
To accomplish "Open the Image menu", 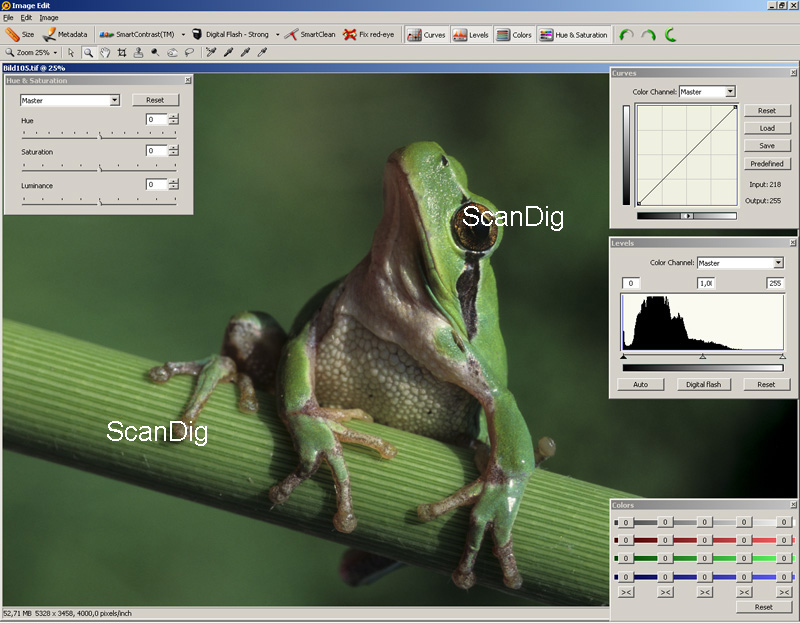I will click(x=49, y=17).
